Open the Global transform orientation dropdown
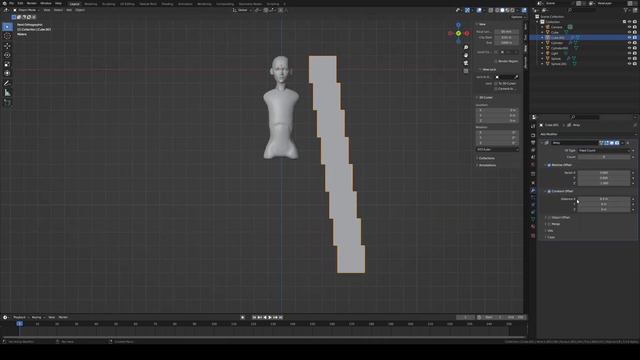 (242, 10)
